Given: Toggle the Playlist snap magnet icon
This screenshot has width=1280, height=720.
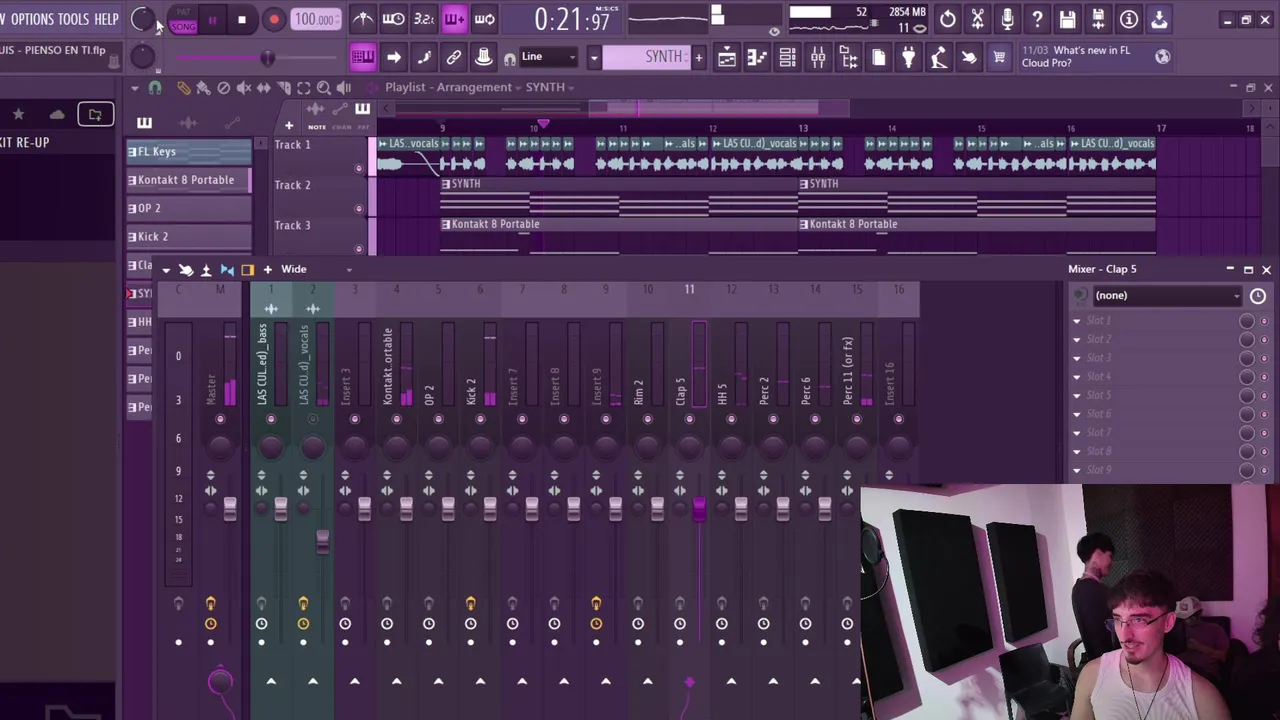Looking at the screenshot, I should point(155,88).
